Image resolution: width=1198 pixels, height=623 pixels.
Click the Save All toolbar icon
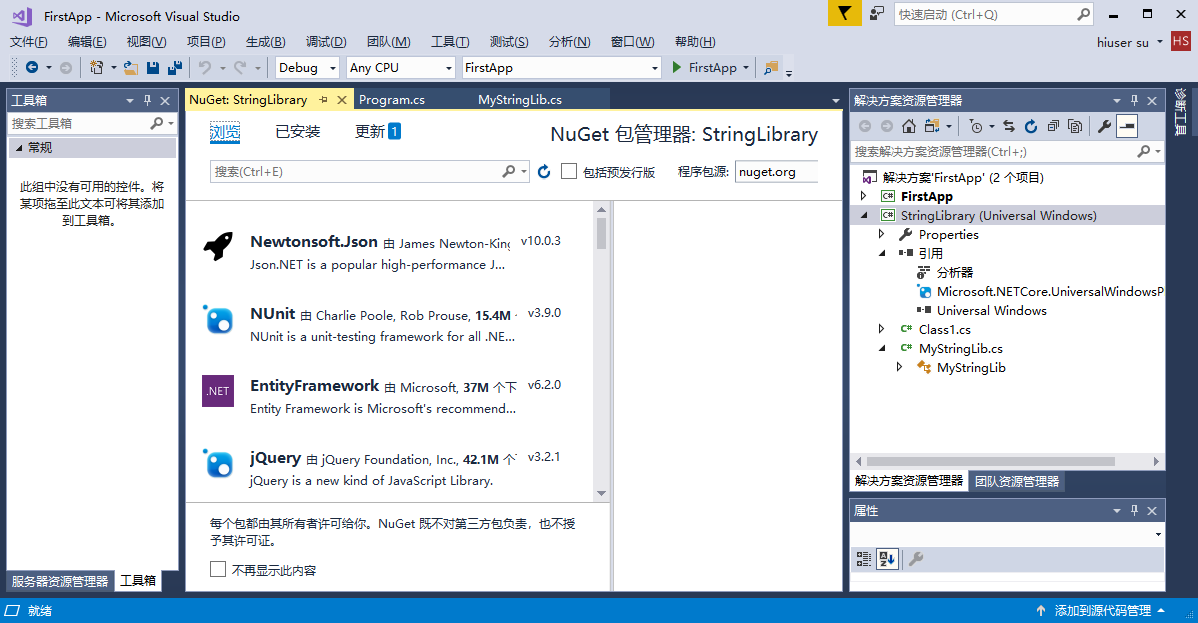click(175, 68)
